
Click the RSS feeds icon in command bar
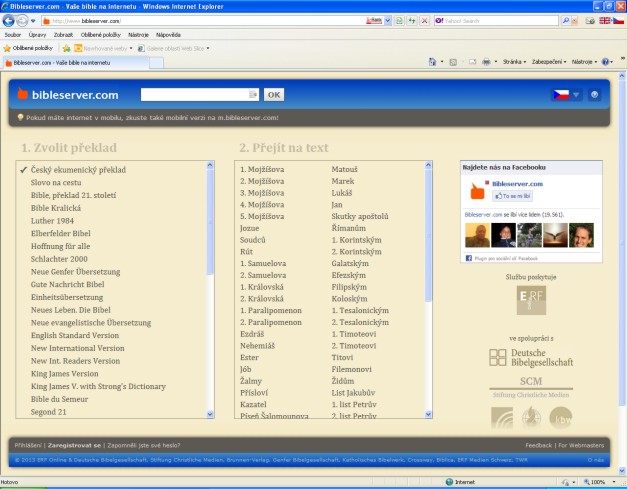point(453,62)
